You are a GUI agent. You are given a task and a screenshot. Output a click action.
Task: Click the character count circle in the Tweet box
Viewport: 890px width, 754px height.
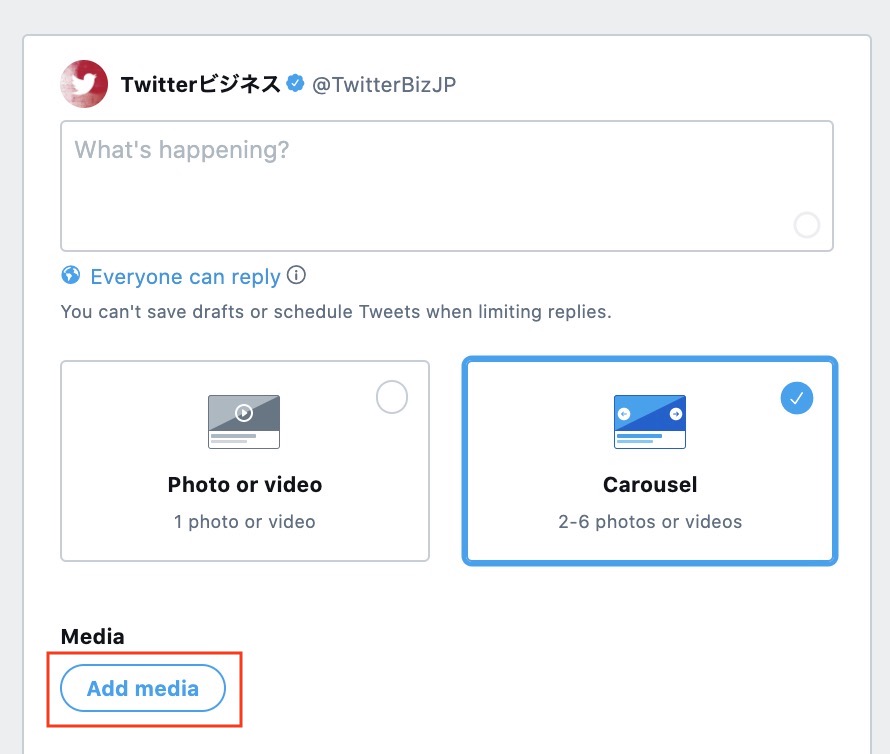point(807,225)
